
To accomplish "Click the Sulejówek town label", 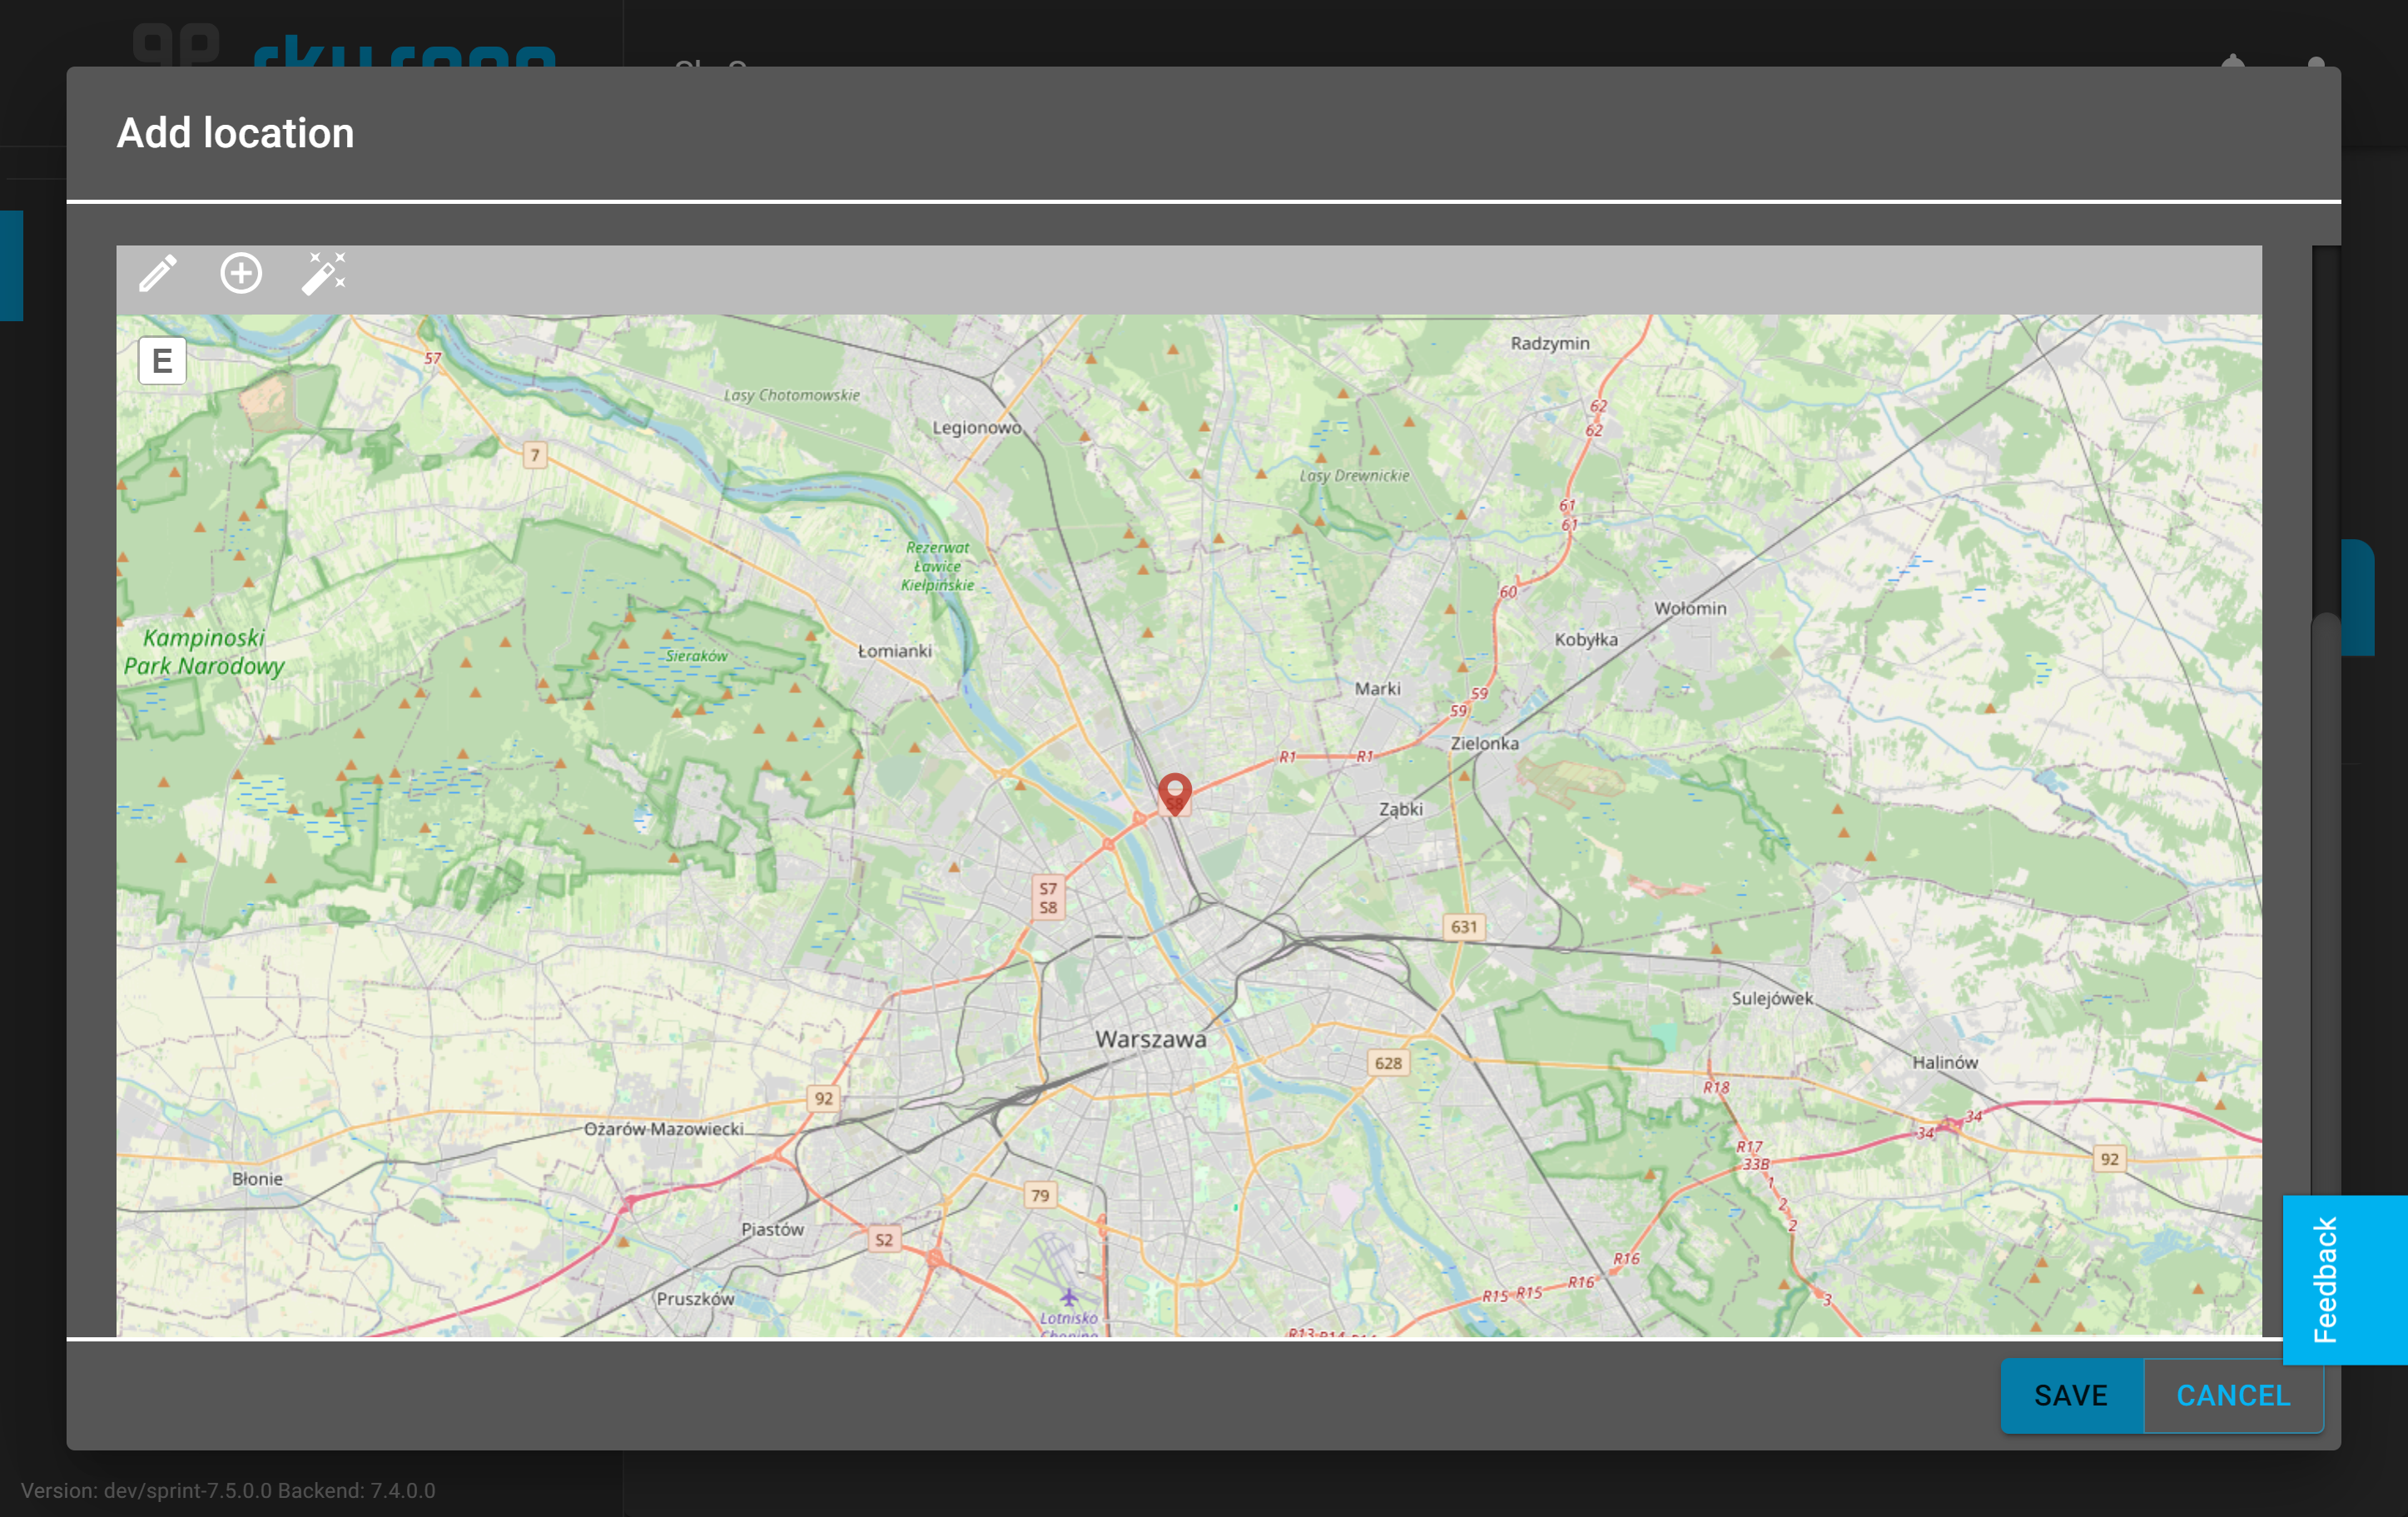I will pos(1772,998).
